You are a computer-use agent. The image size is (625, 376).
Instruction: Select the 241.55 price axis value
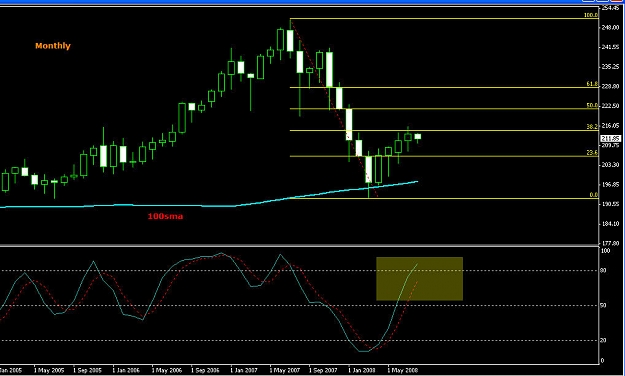click(610, 47)
